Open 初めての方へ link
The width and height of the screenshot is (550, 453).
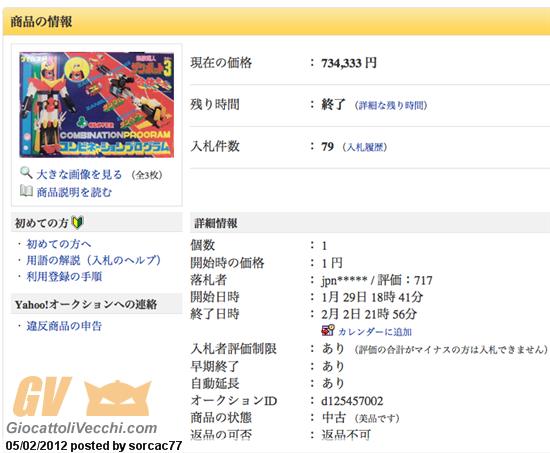pos(59,244)
